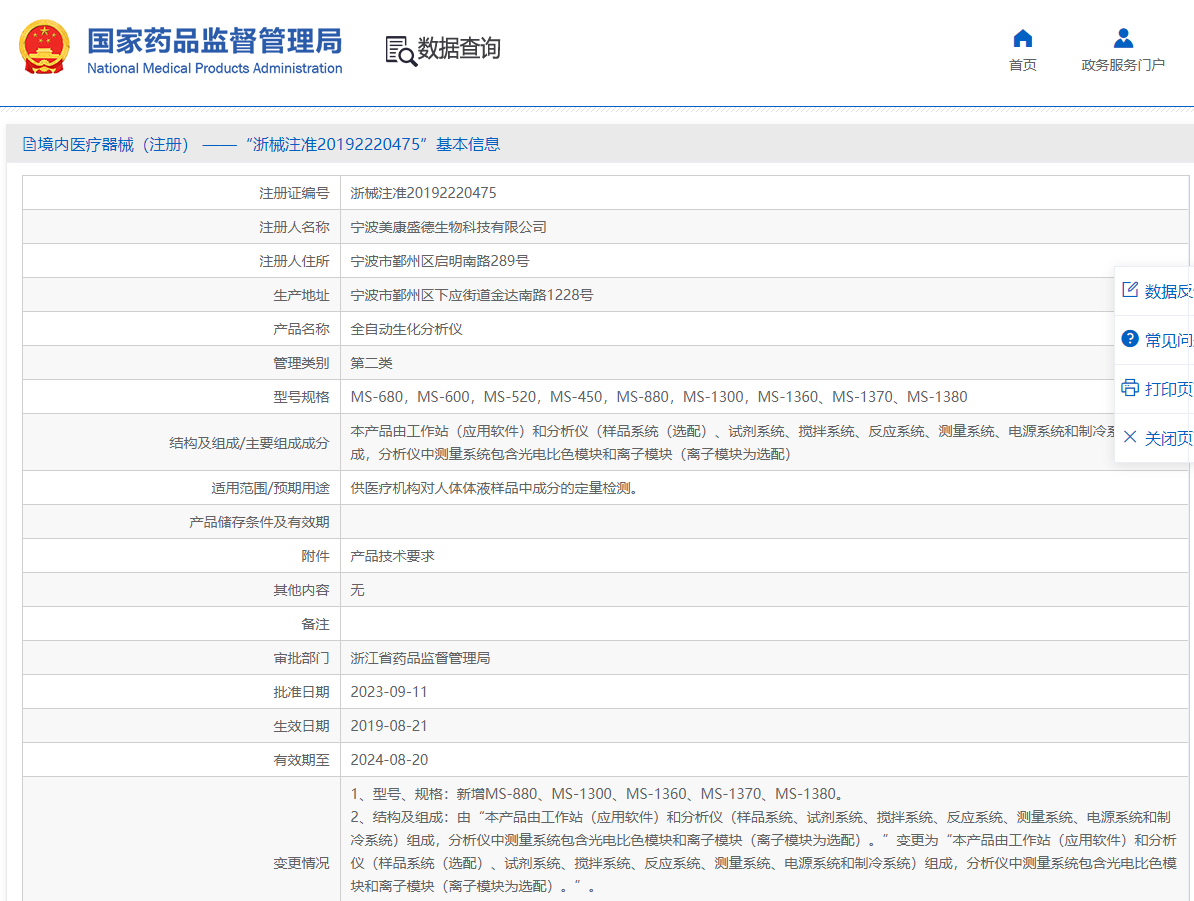The image size is (1194, 901).
Task: Click the 附件 row label
Action: [315, 557]
